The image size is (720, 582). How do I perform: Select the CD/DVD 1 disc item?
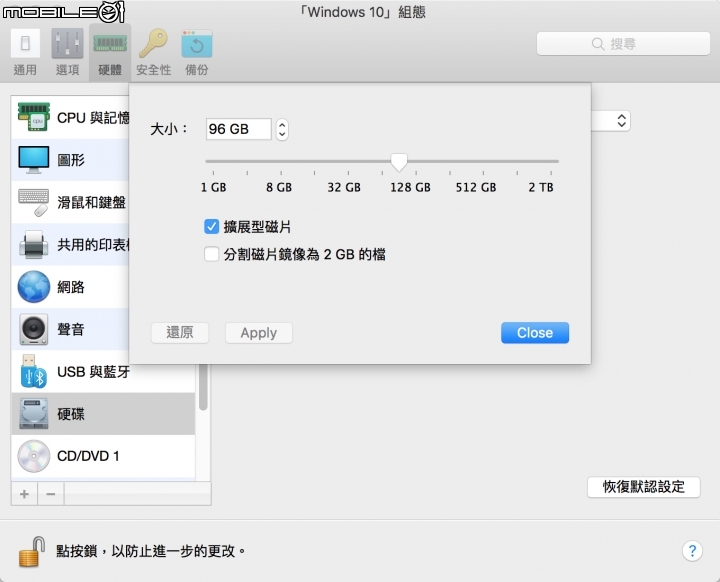tap(103, 456)
